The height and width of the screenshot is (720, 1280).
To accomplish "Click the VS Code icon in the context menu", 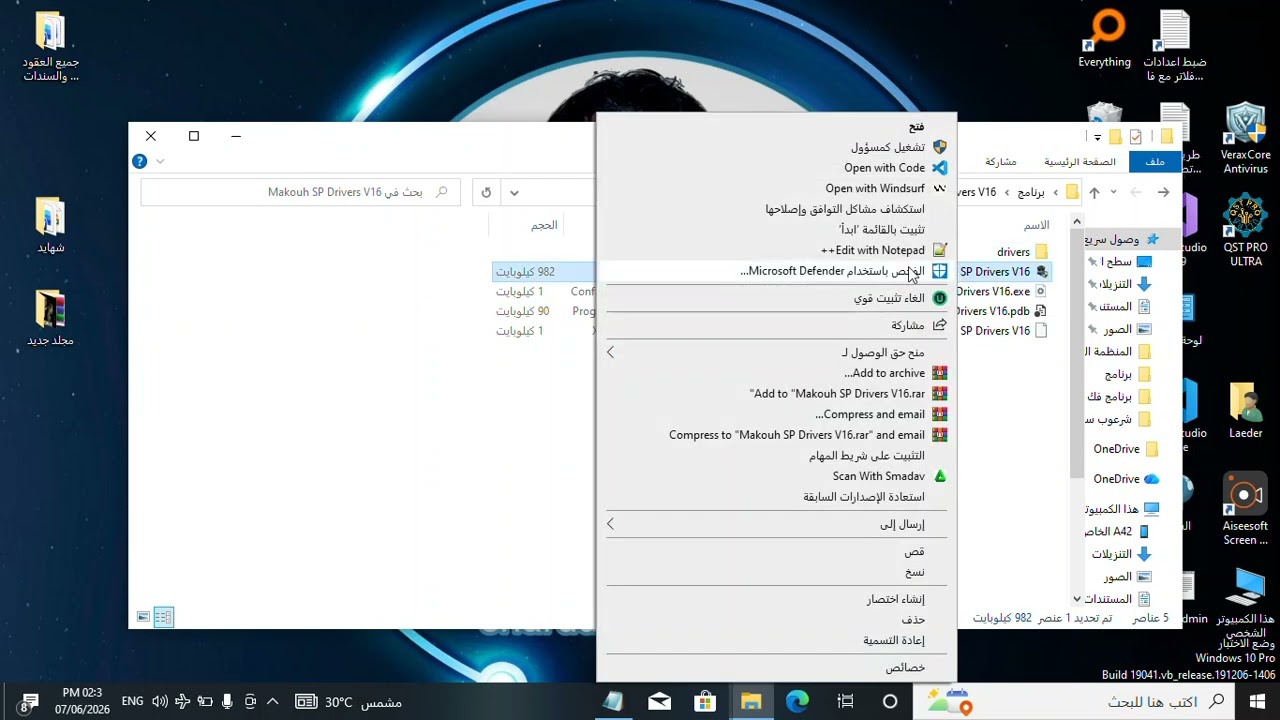I will [x=939, y=168].
